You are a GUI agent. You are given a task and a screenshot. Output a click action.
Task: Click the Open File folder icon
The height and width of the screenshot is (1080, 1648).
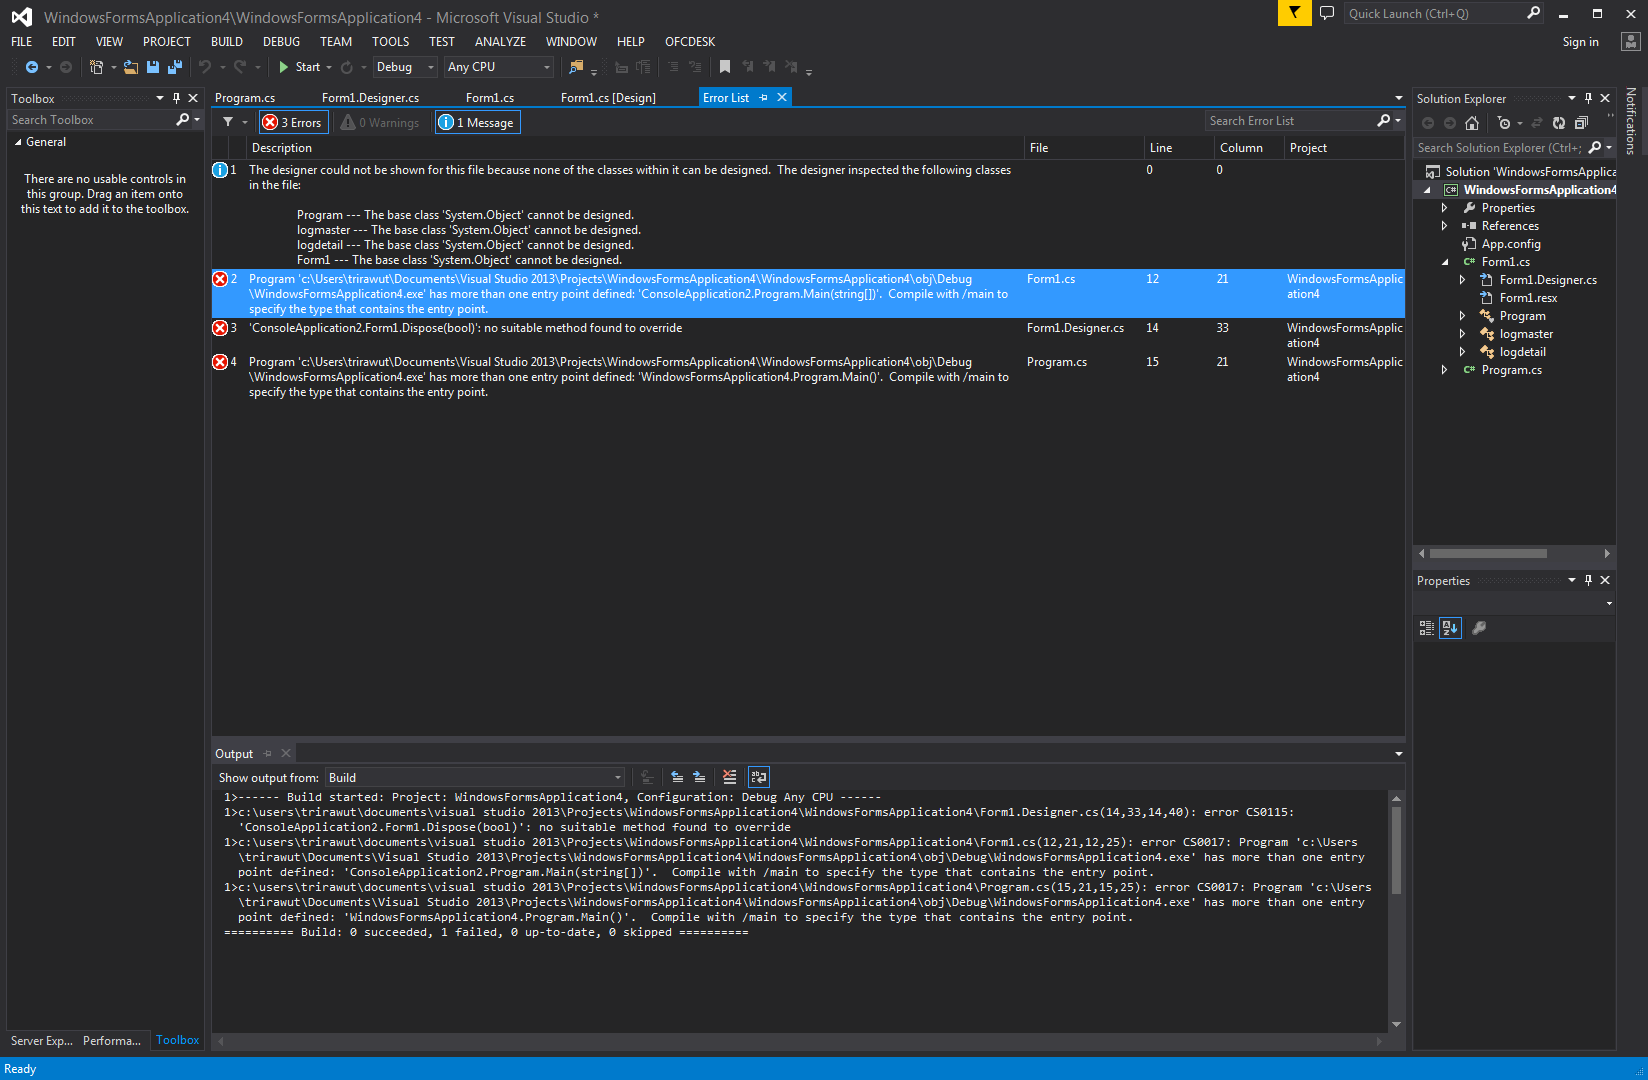point(131,67)
